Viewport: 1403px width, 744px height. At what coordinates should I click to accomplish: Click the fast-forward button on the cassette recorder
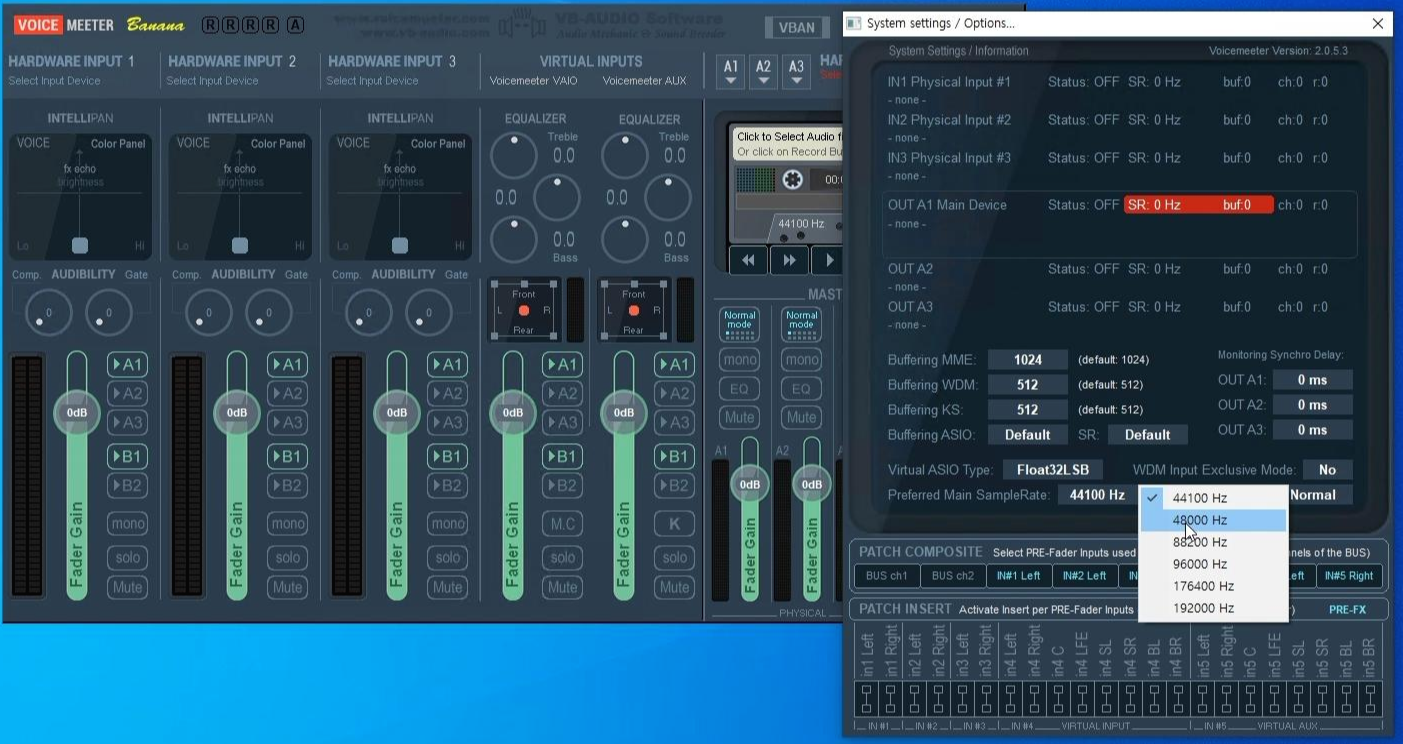pyautogui.click(x=789, y=260)
